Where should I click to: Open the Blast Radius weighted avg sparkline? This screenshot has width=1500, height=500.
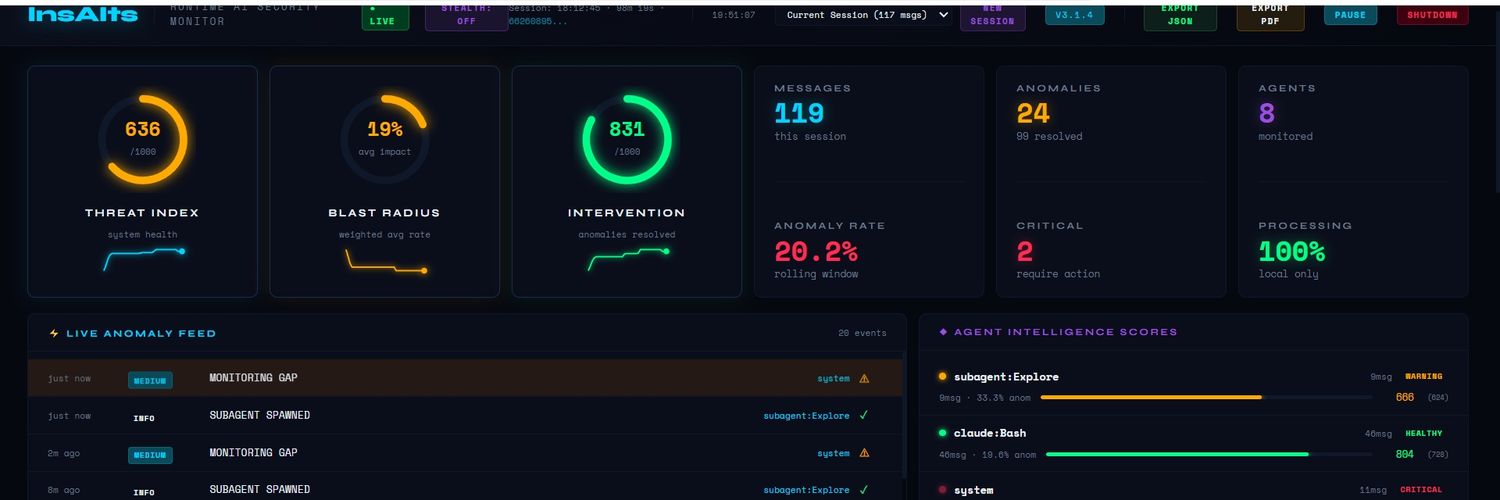(x=386, y=260)
